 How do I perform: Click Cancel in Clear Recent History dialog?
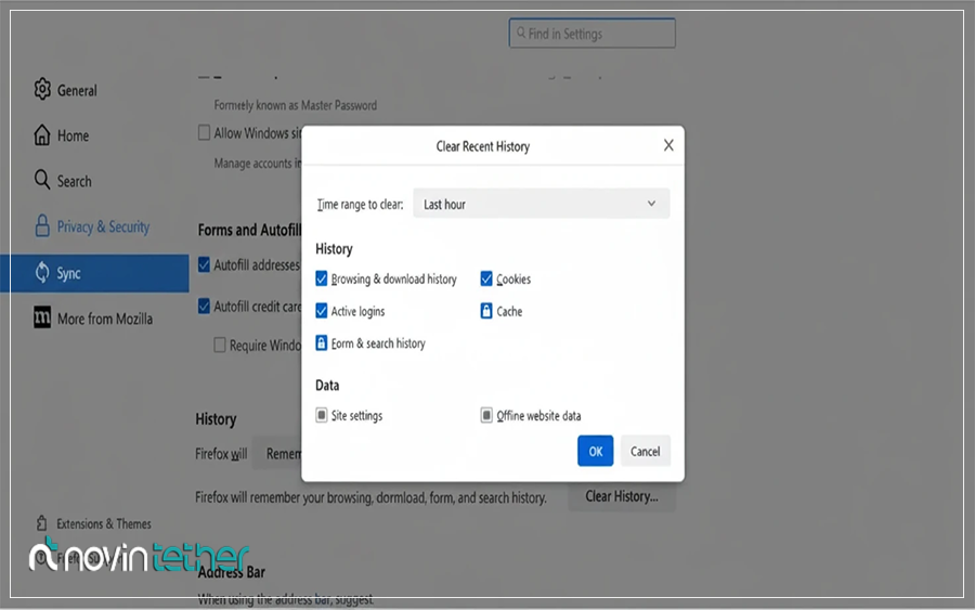tap(645, 451)
